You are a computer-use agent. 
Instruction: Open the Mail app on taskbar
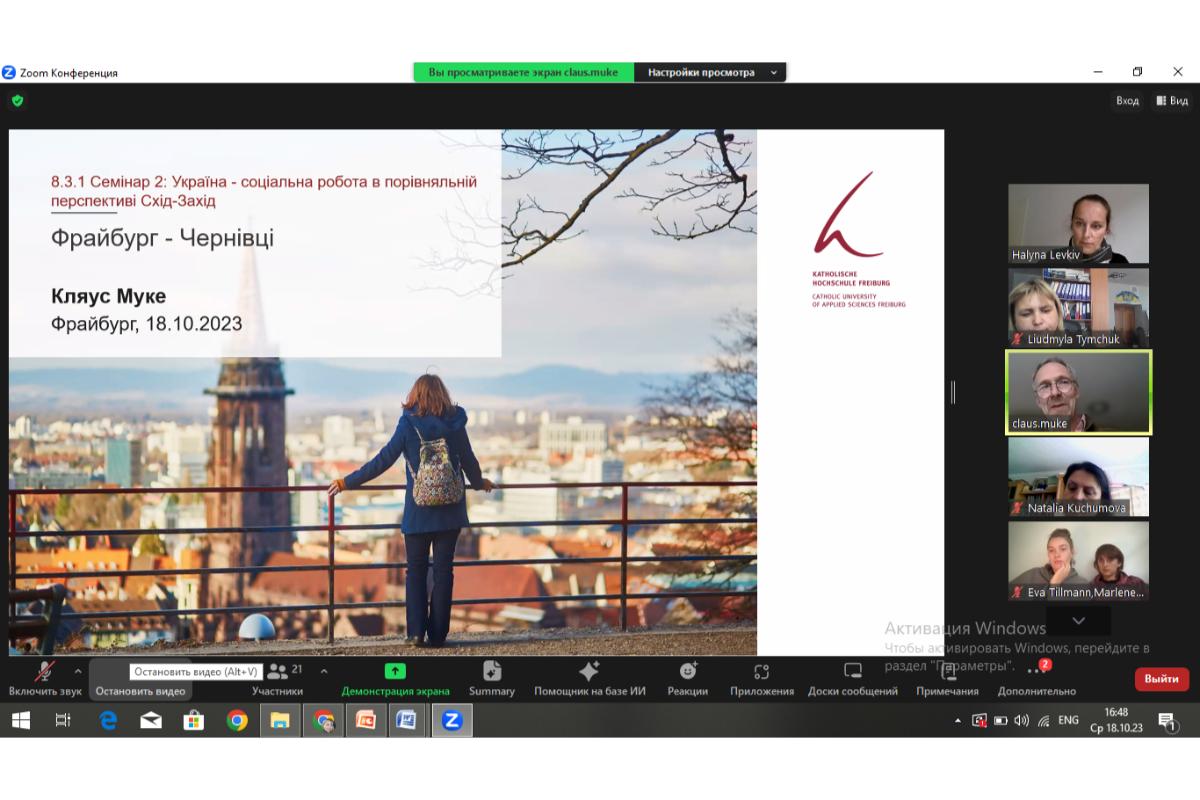151,720
